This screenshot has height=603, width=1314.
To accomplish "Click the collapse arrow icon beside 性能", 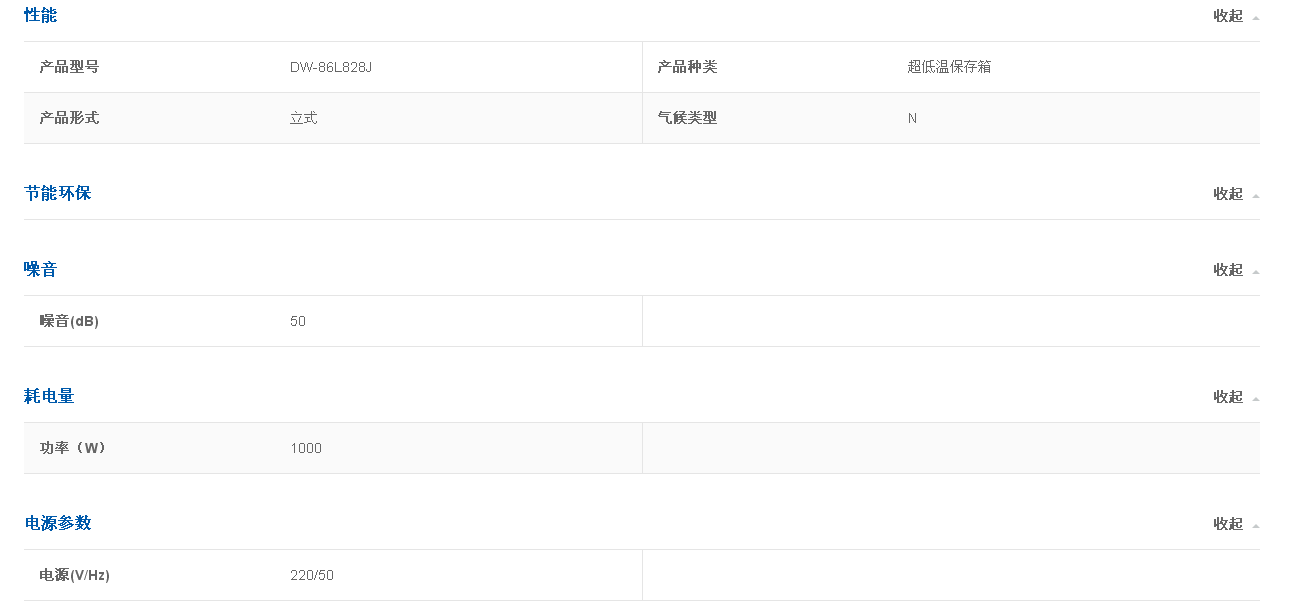I will coord(1255,17).
